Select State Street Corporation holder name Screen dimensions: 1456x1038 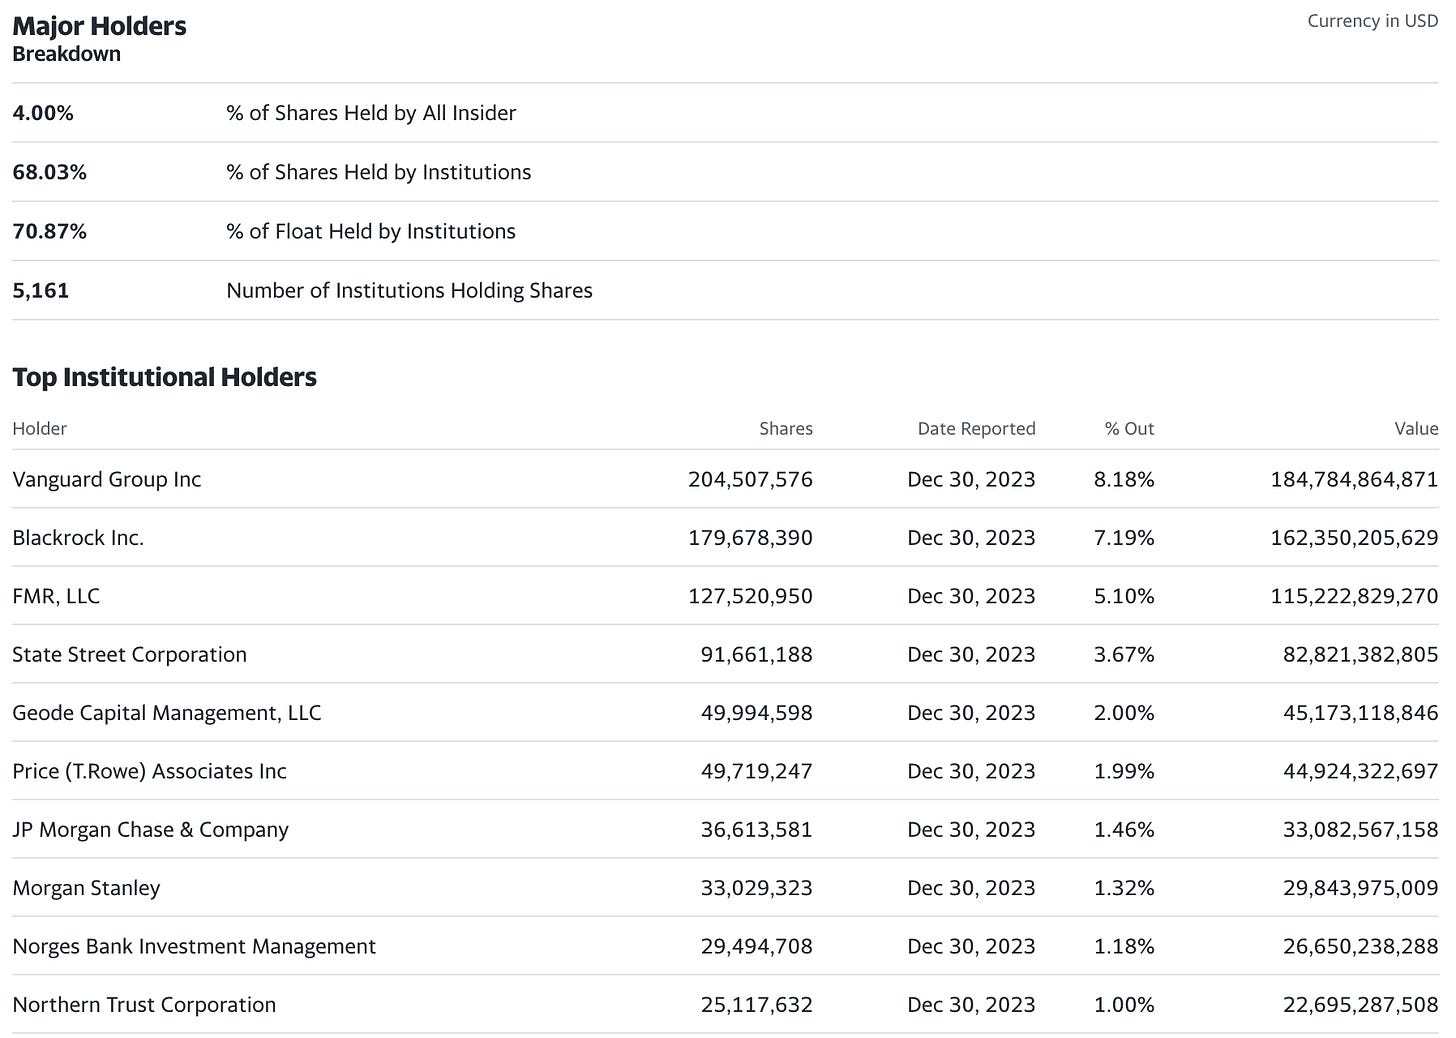[x=129, y=654]
